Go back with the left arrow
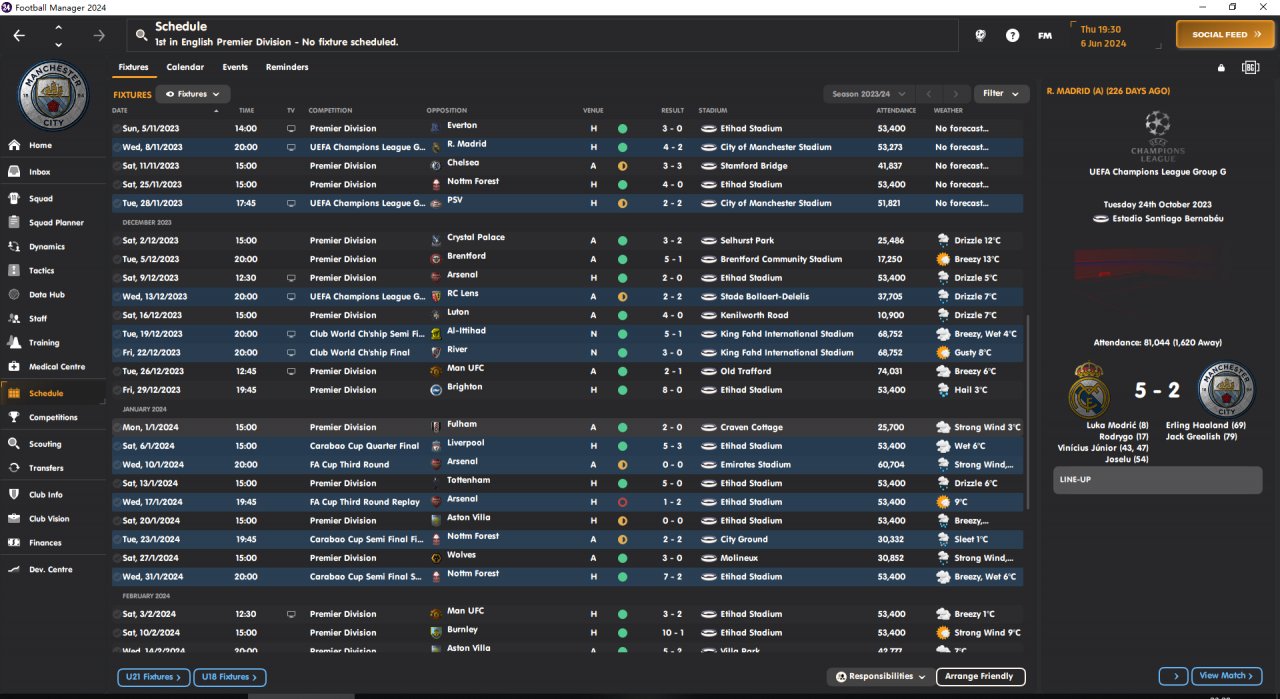The width and height of the screenshot is (1280, 699). (x=19, y=35)
